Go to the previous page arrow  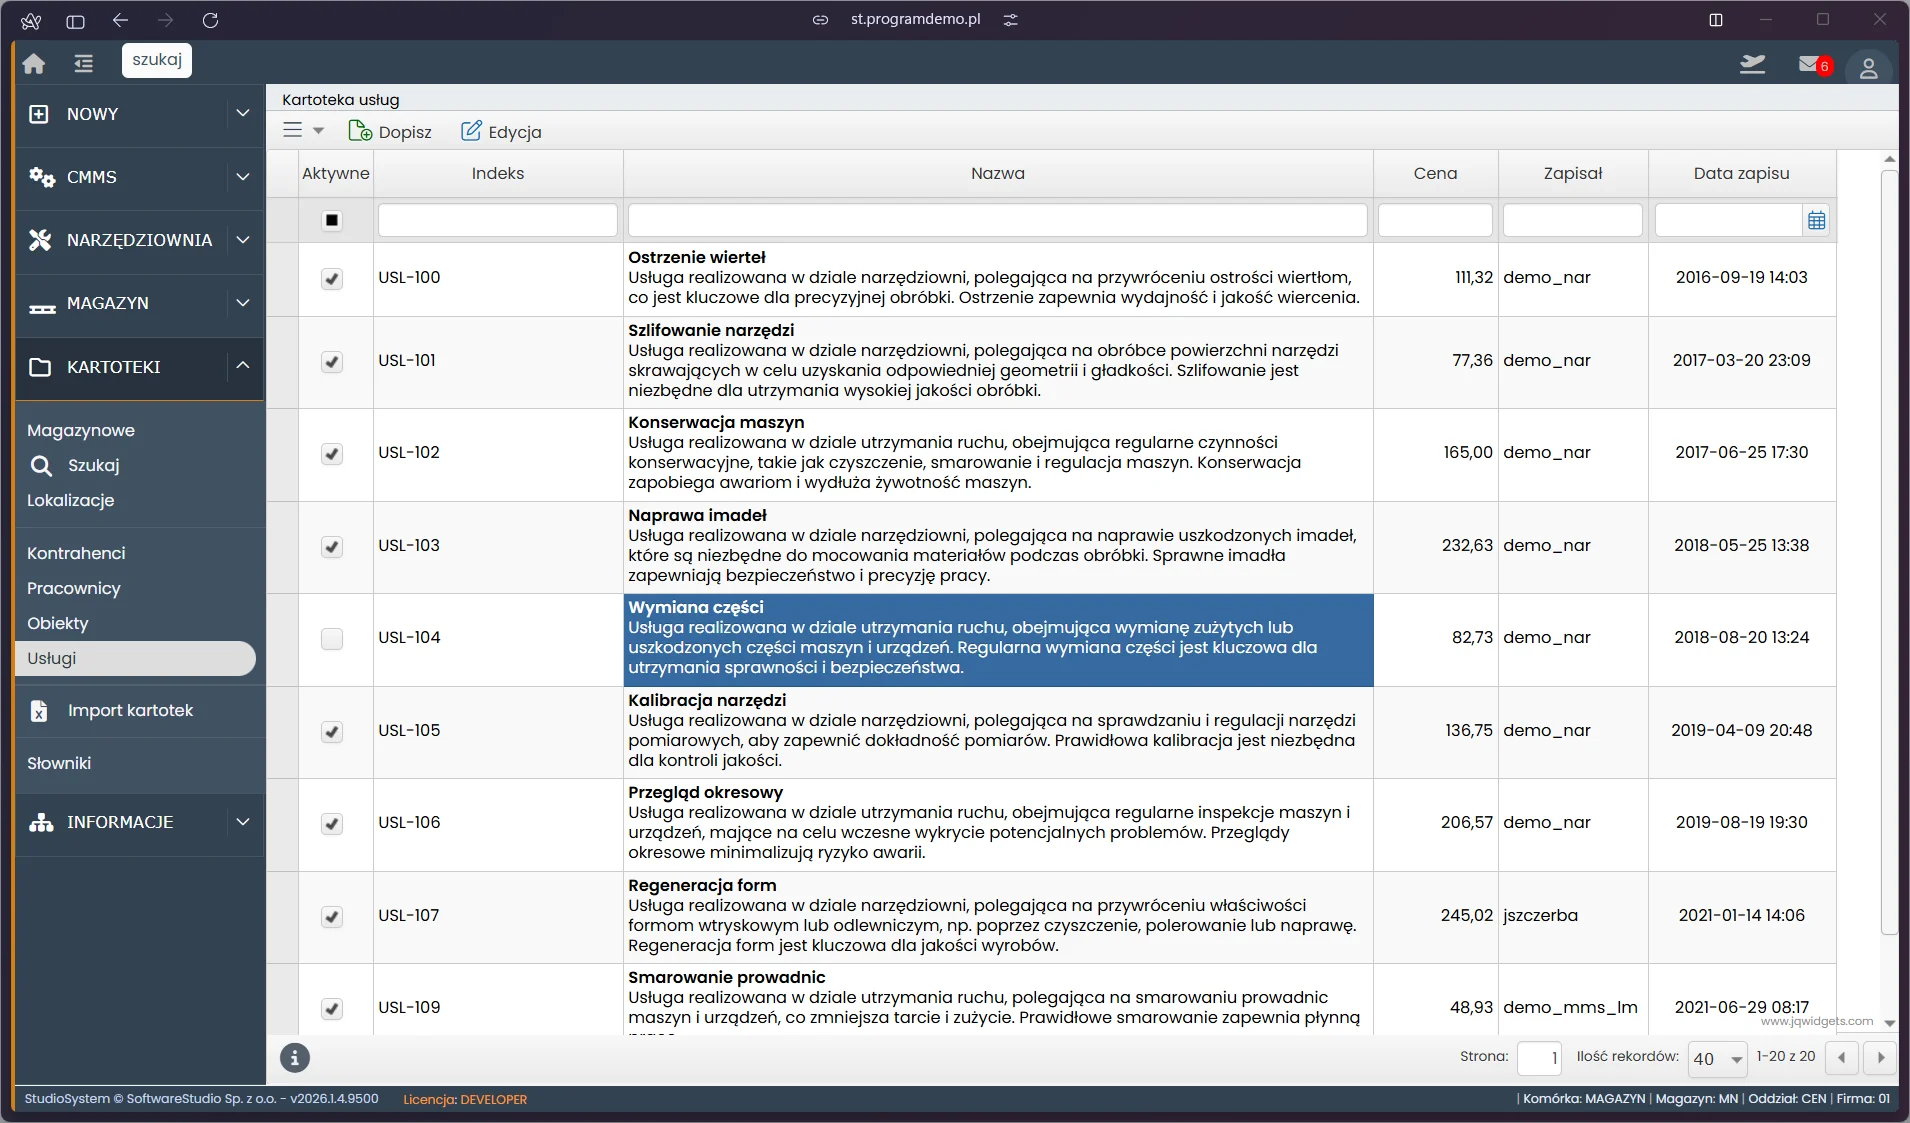(x=1842, y=1058)
